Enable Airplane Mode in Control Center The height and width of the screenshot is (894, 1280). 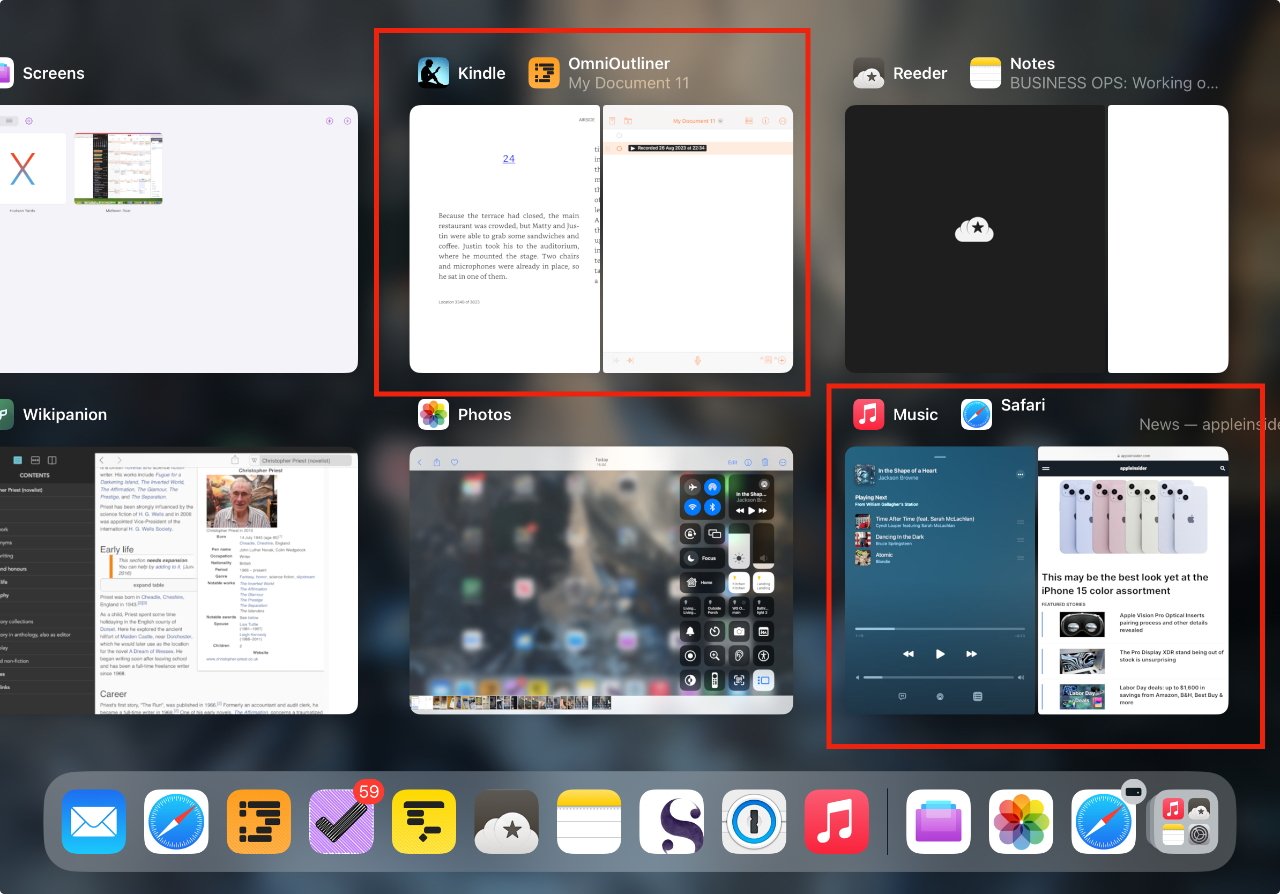(691, 486)
